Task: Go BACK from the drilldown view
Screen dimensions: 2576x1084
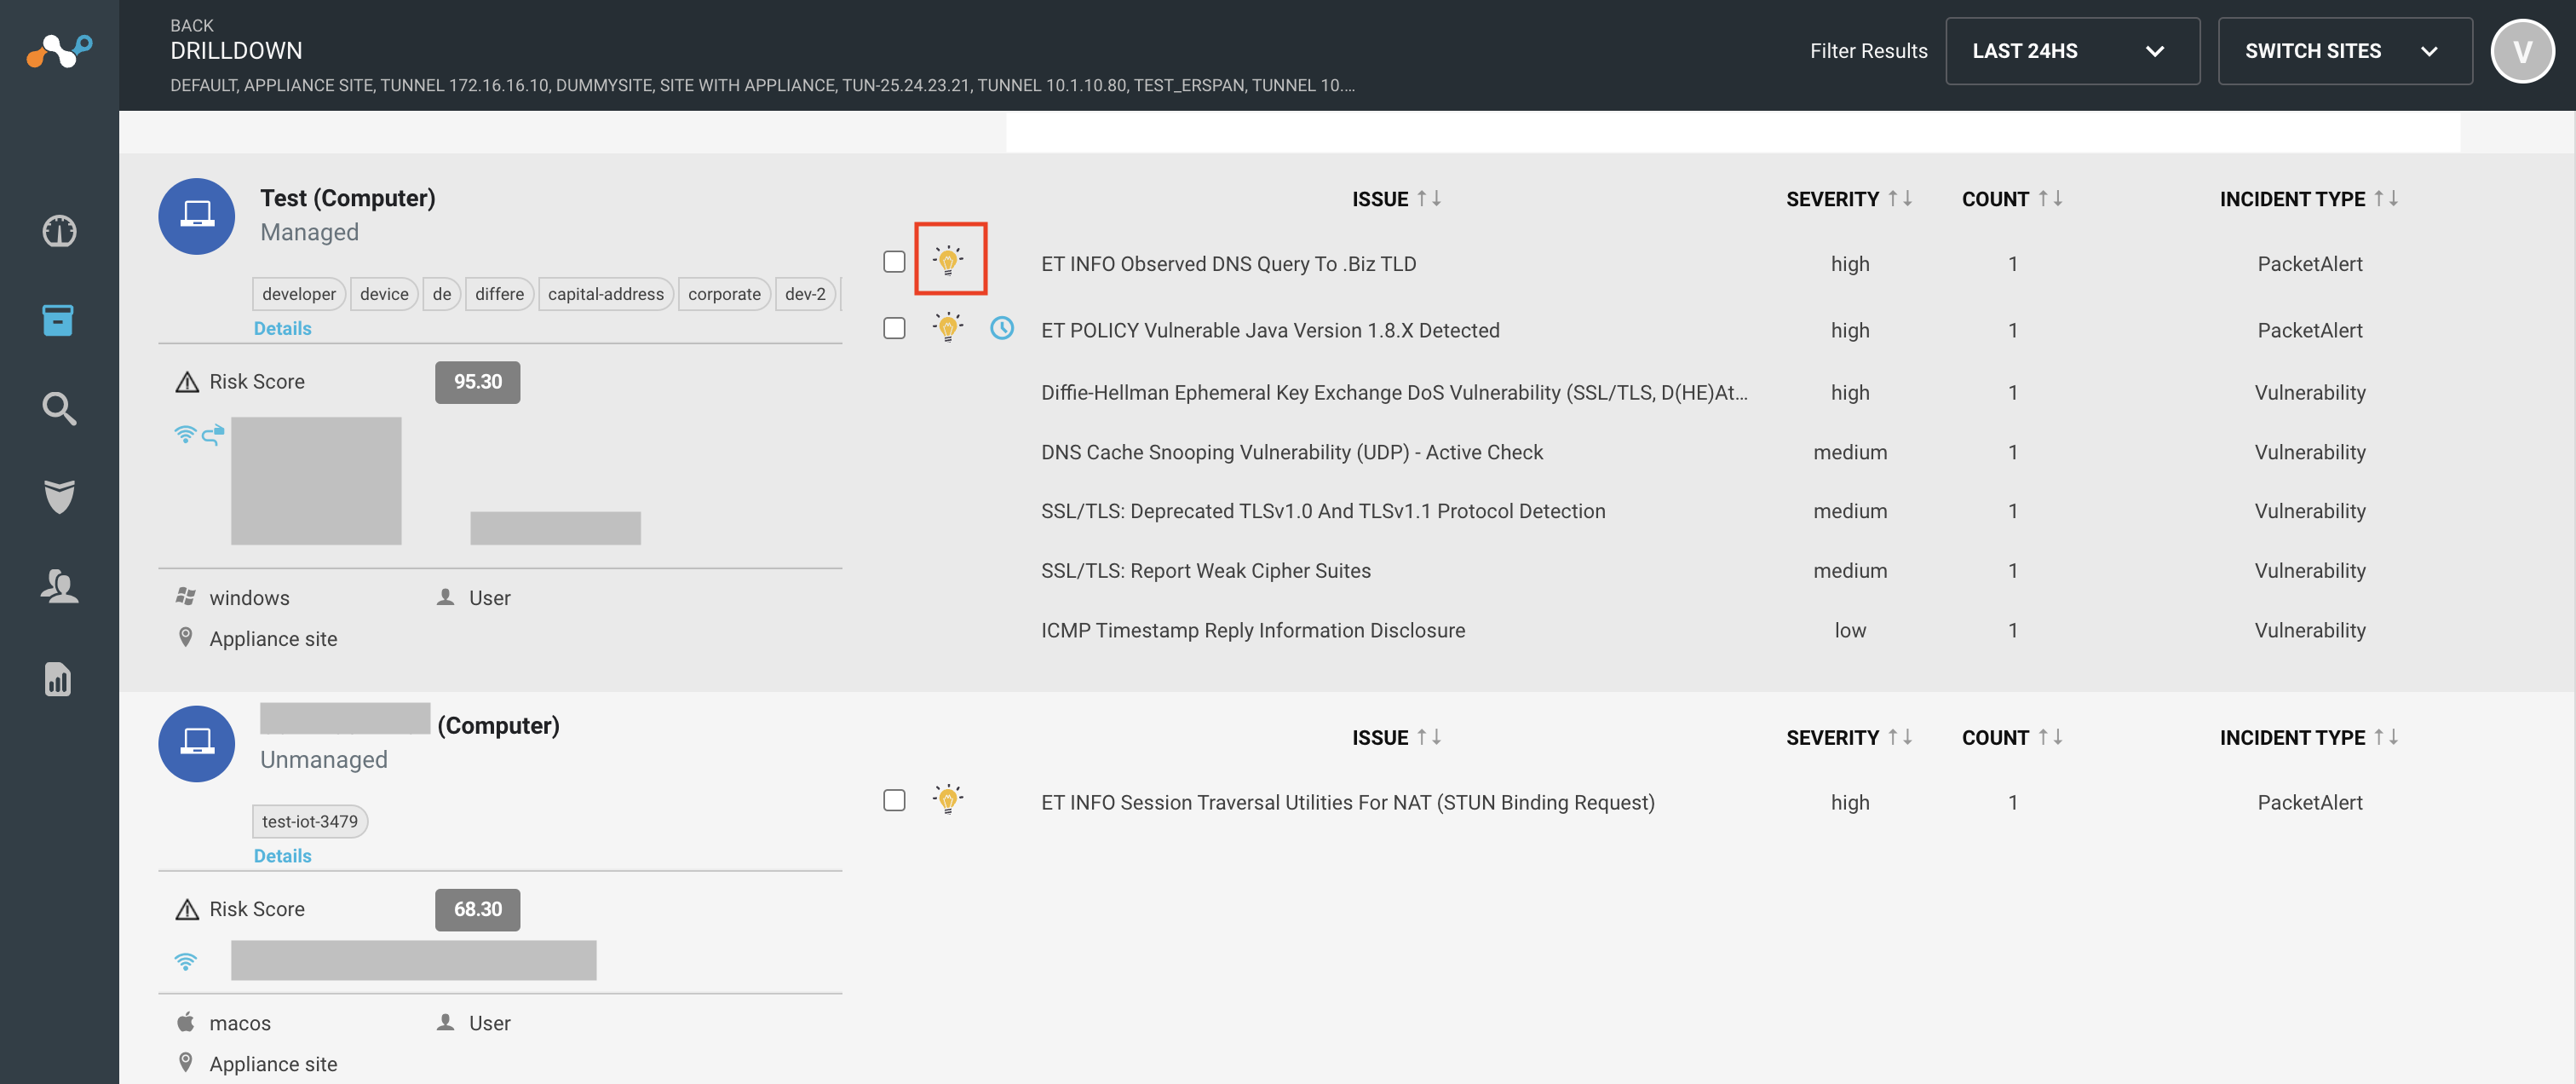Action: tap(192, 25)
